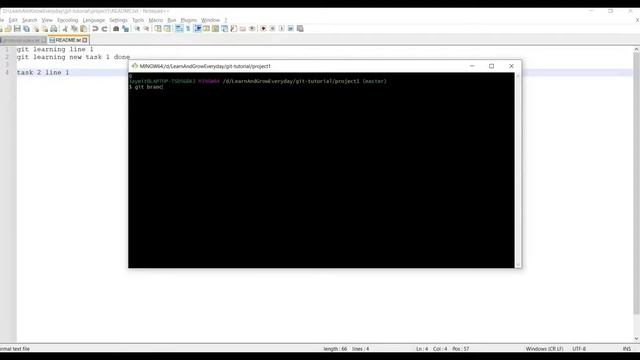Open the Macro menu

tap(156, 20)
